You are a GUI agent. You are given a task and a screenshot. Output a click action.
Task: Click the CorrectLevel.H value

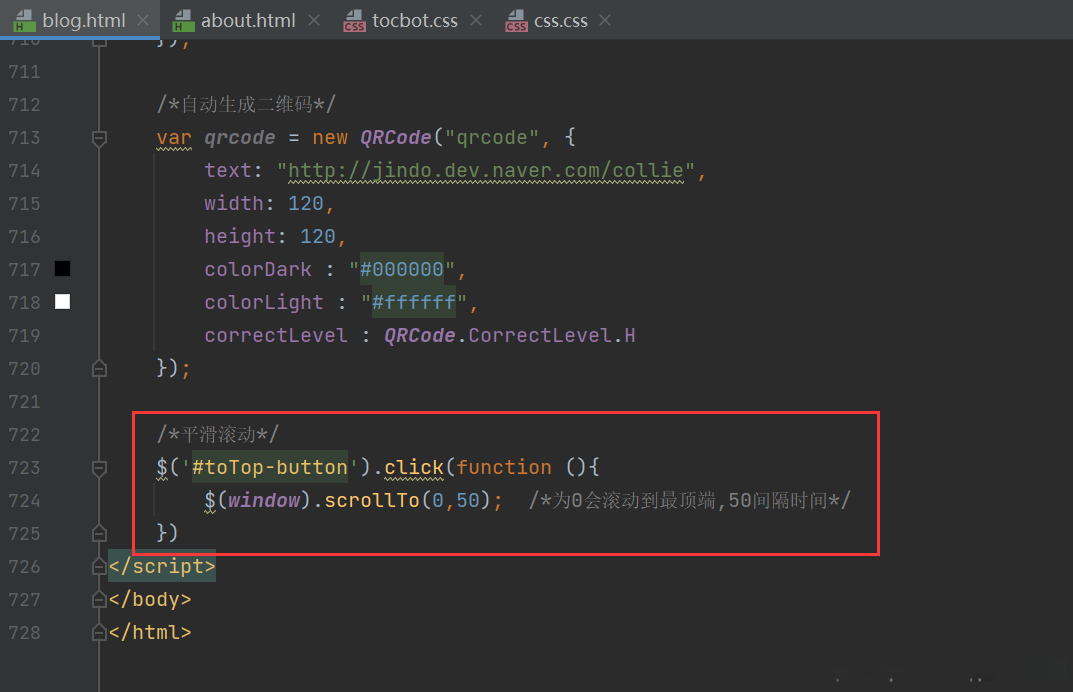(x=552, y=335)
